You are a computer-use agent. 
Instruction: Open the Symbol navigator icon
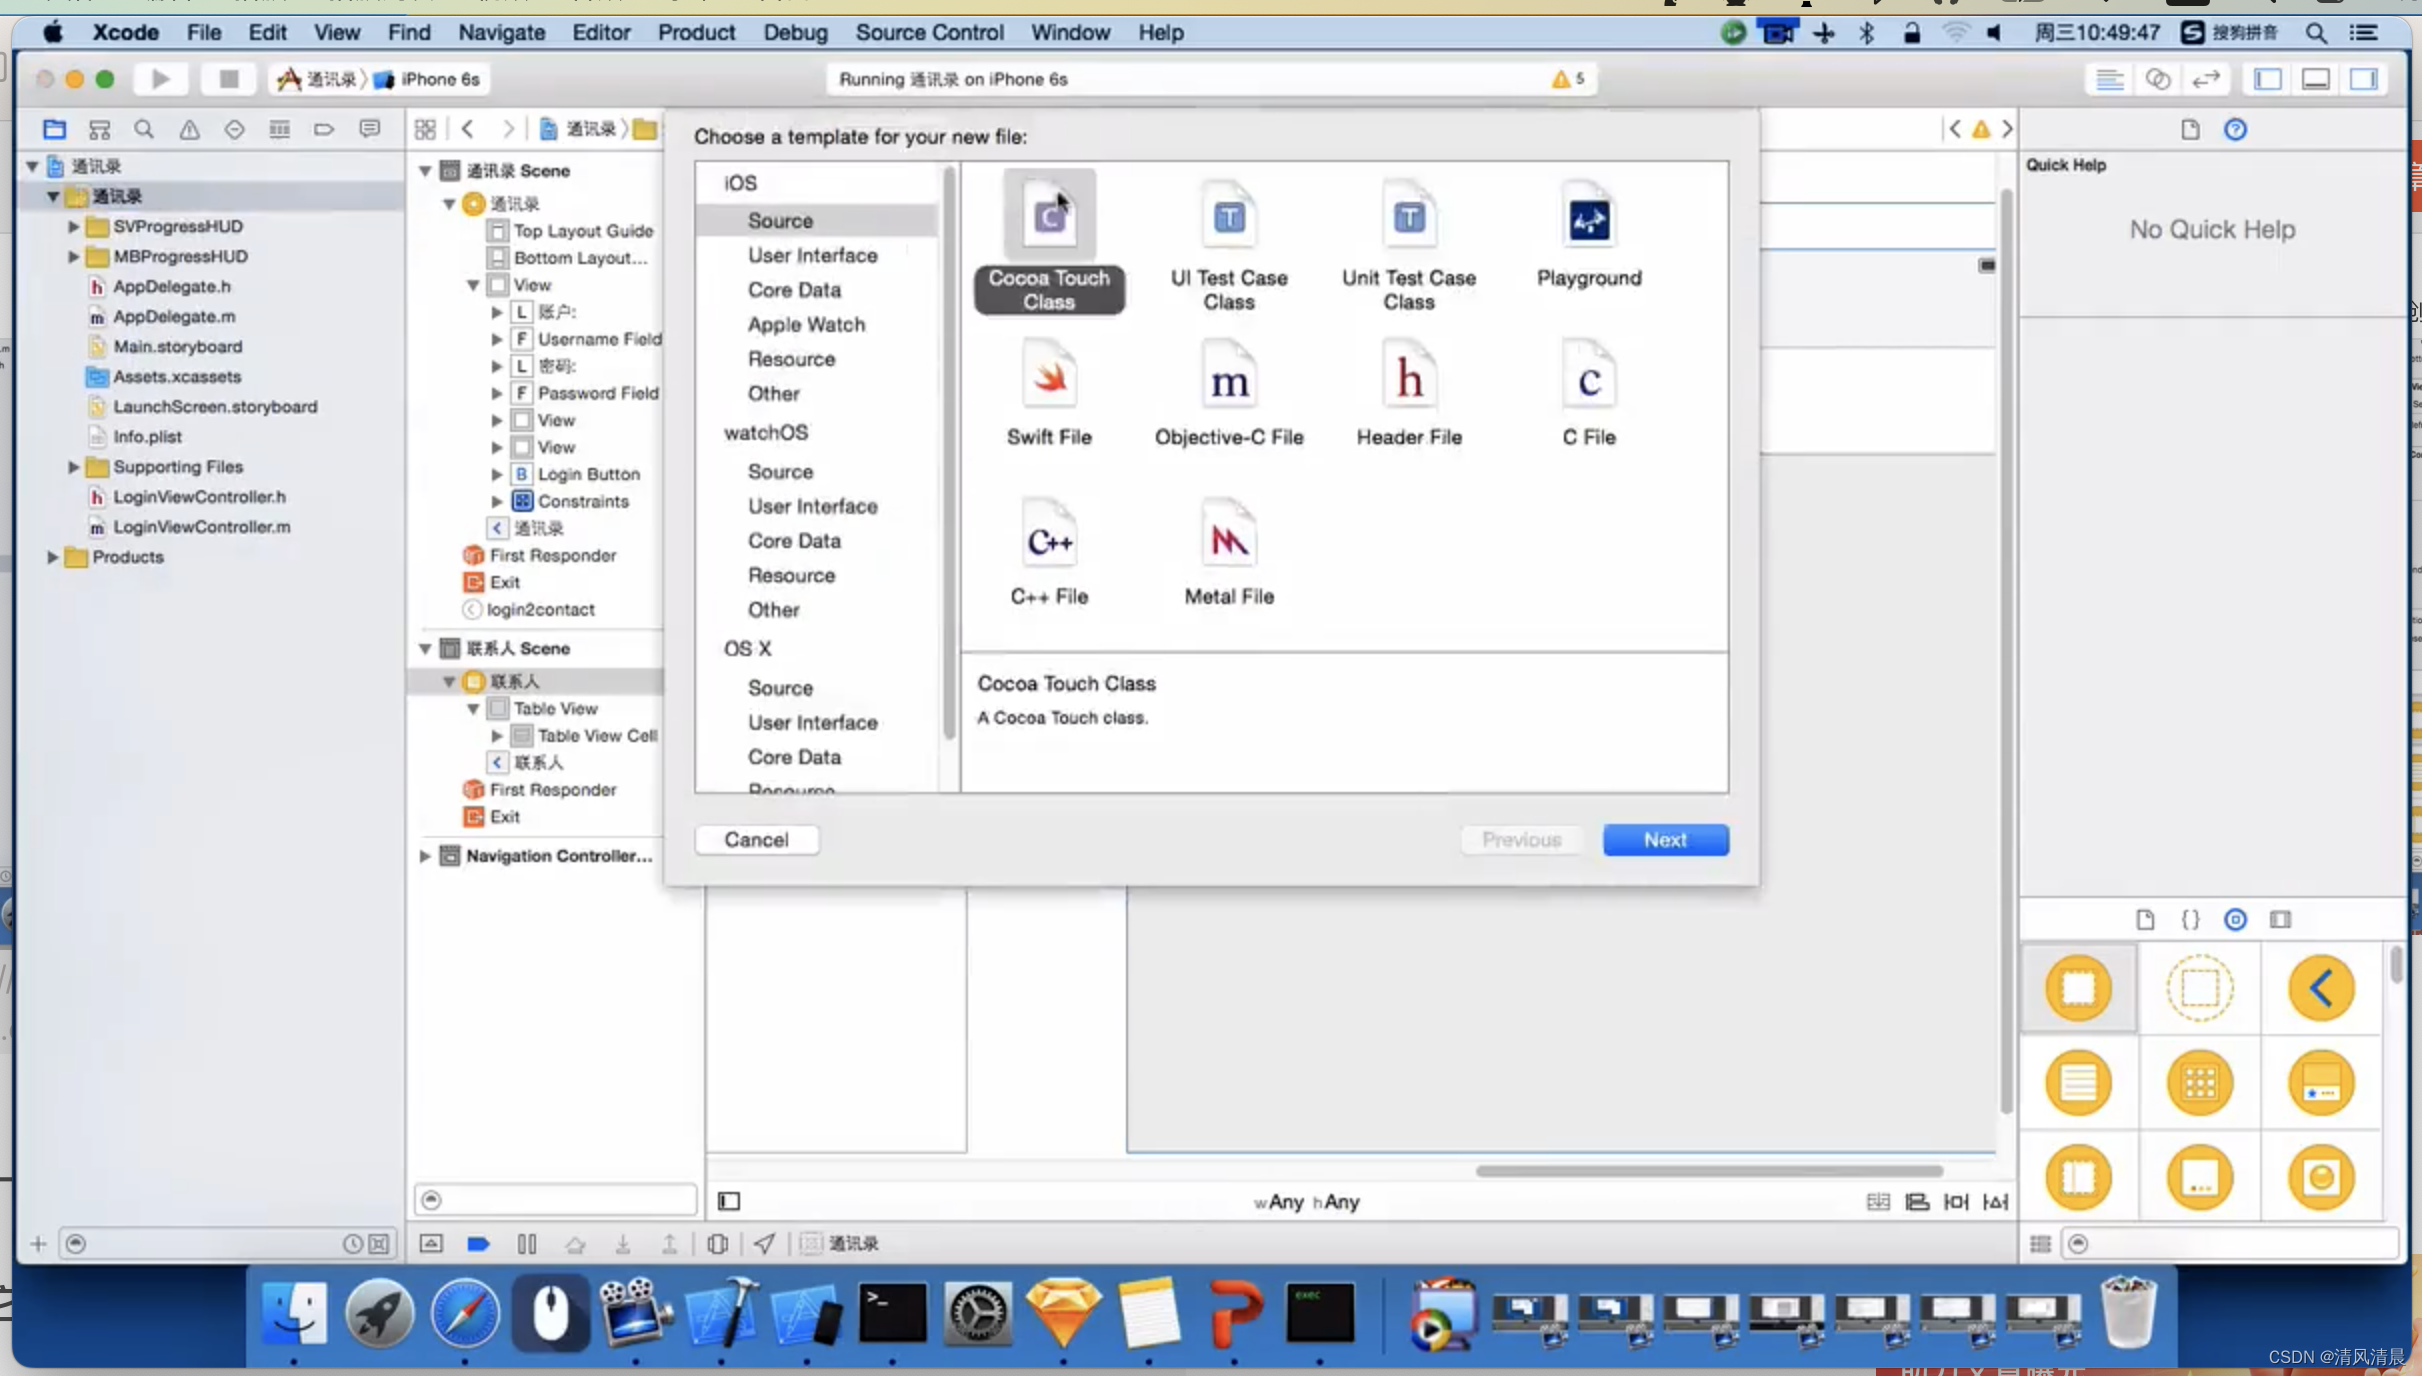tap(99, 129)
